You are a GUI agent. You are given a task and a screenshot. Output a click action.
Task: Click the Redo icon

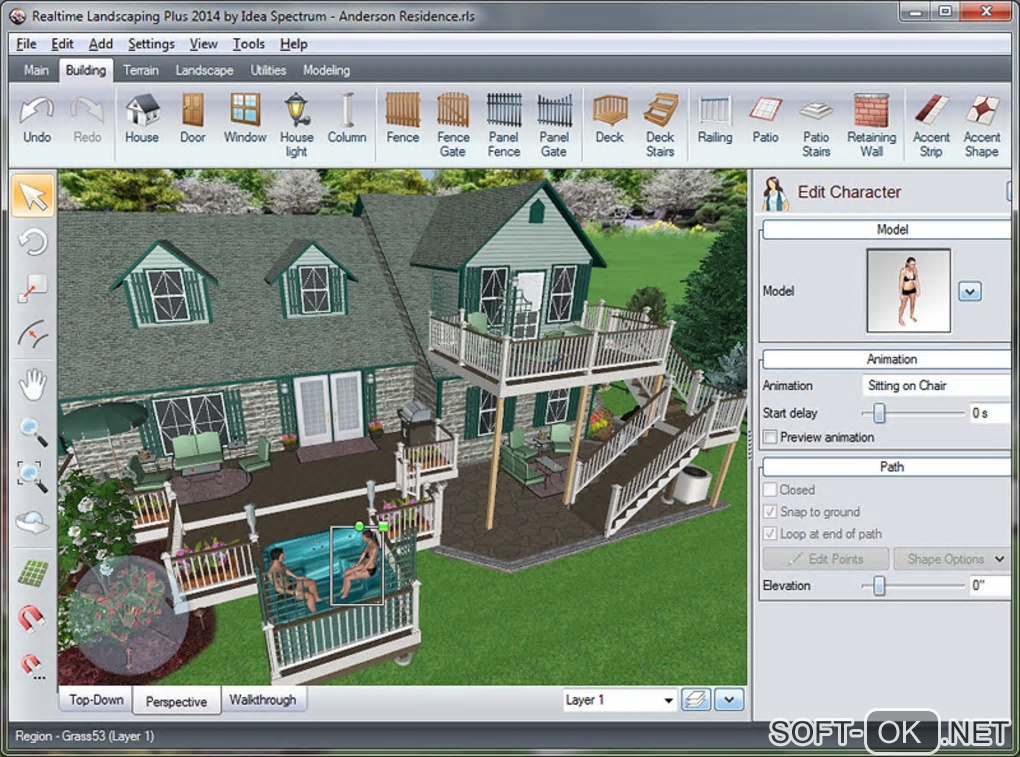[x=87, y=119]
